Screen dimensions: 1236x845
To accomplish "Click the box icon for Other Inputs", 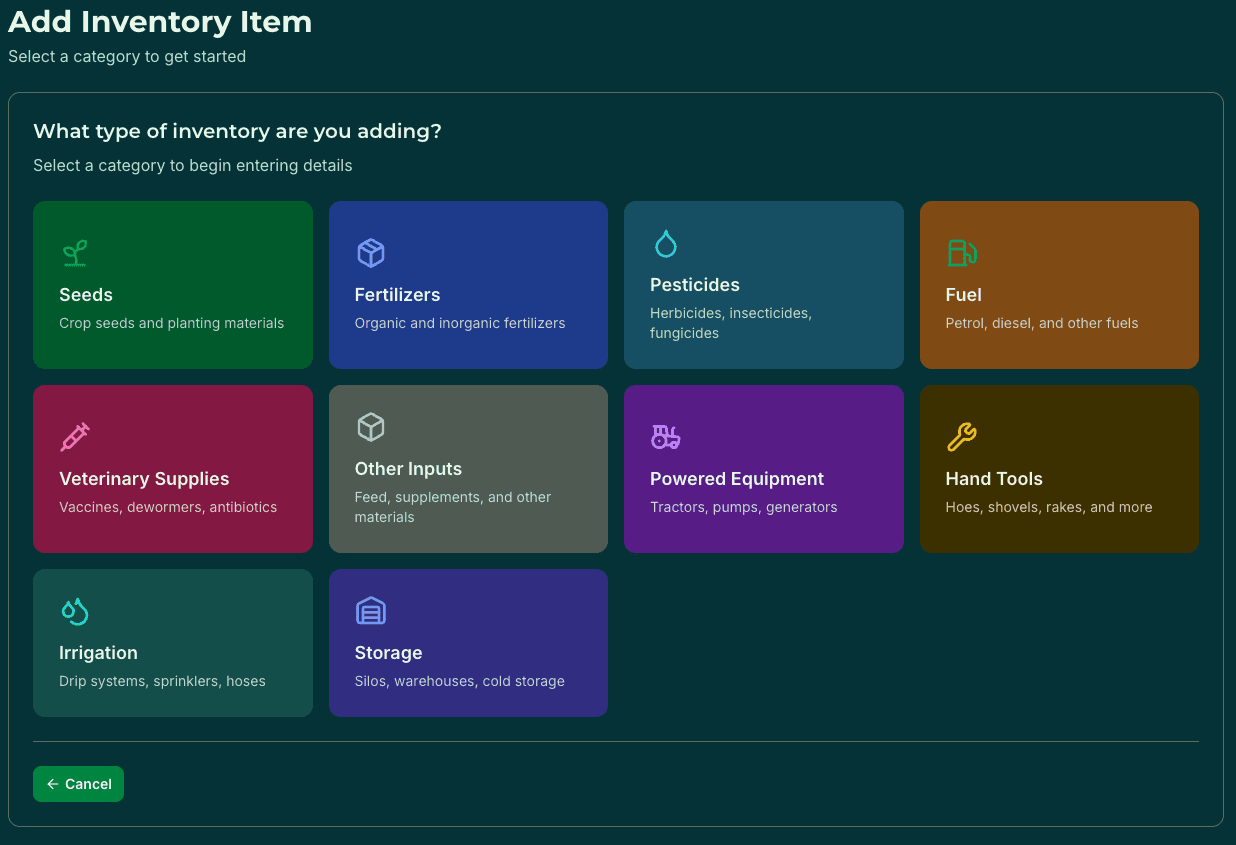I will (x=370, y=427).
